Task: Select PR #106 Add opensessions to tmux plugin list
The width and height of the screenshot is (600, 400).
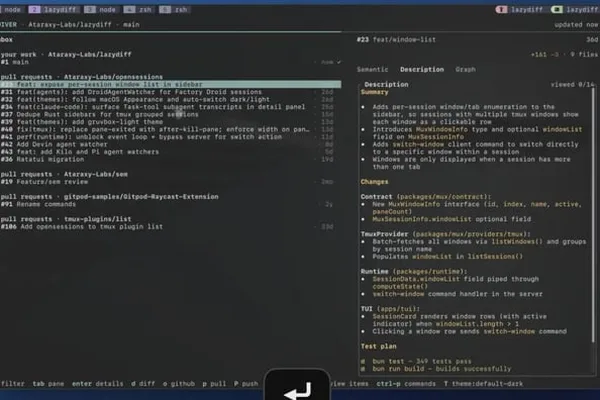Action: coord(170,227)
